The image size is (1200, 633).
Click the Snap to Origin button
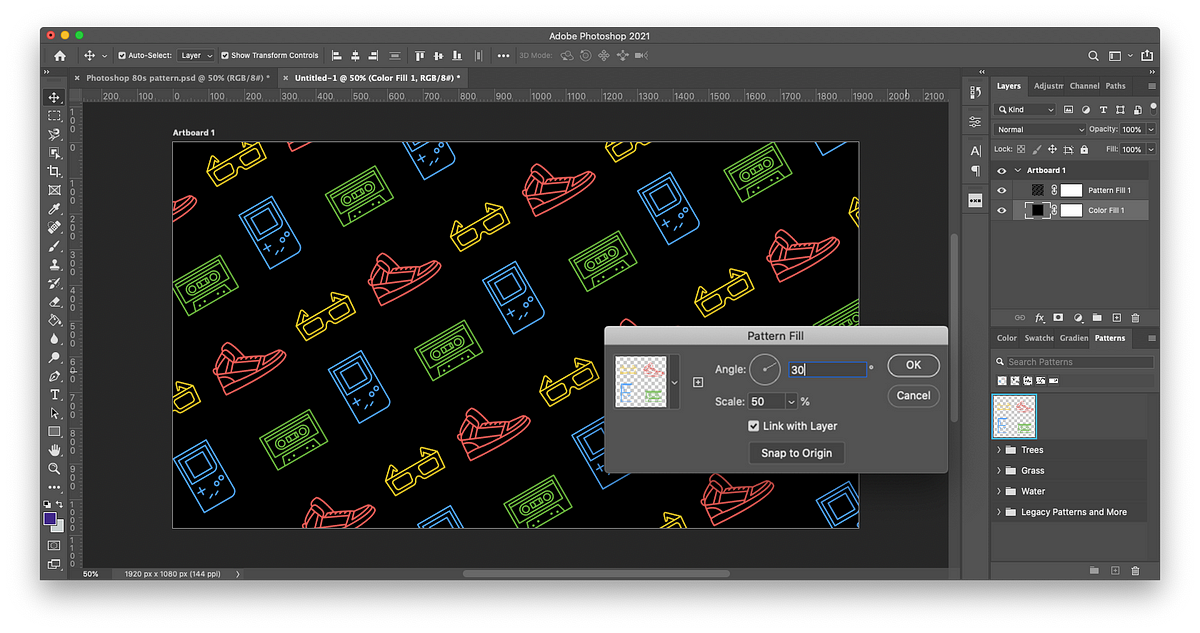click(796, 453)
